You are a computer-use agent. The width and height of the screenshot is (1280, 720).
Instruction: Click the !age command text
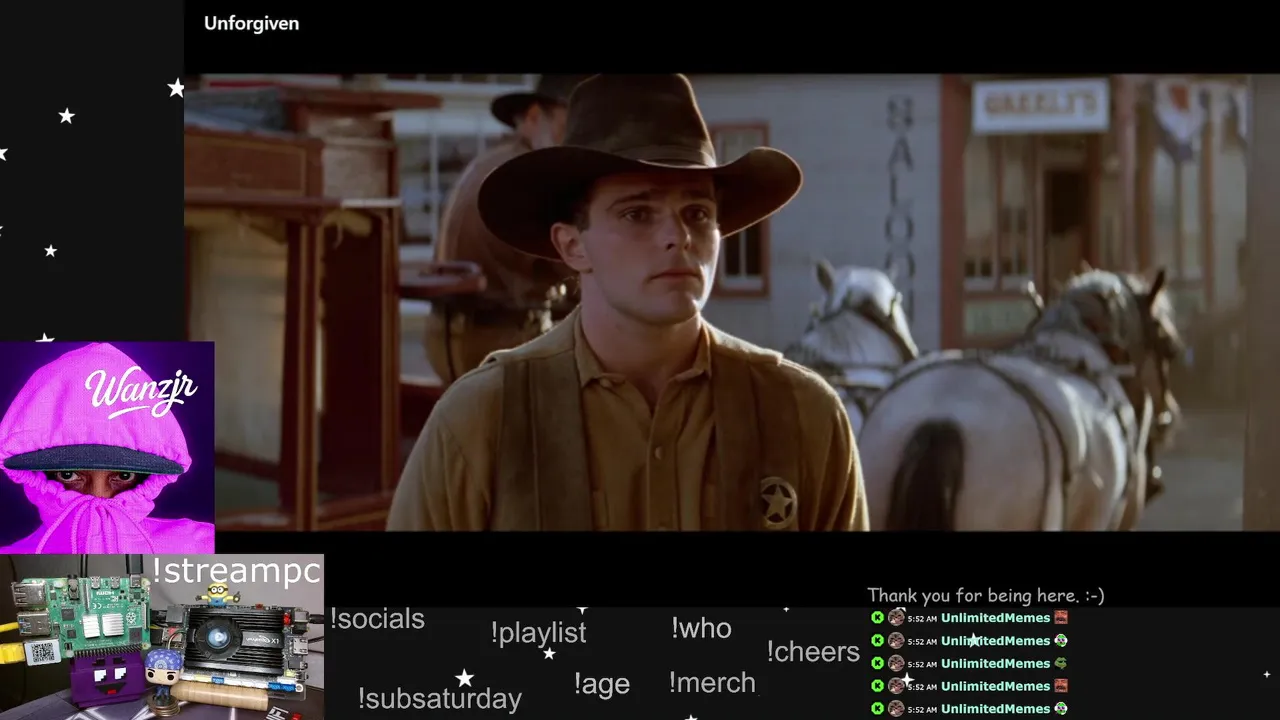[601, 684]
